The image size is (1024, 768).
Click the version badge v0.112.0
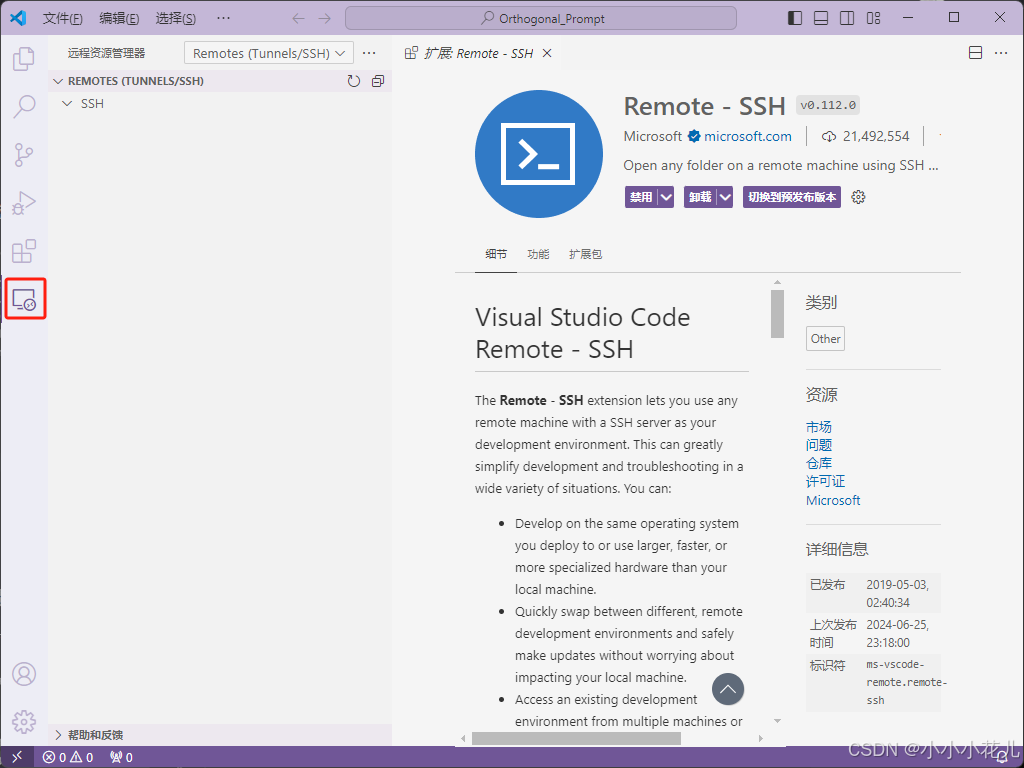[x=827, y=105]
